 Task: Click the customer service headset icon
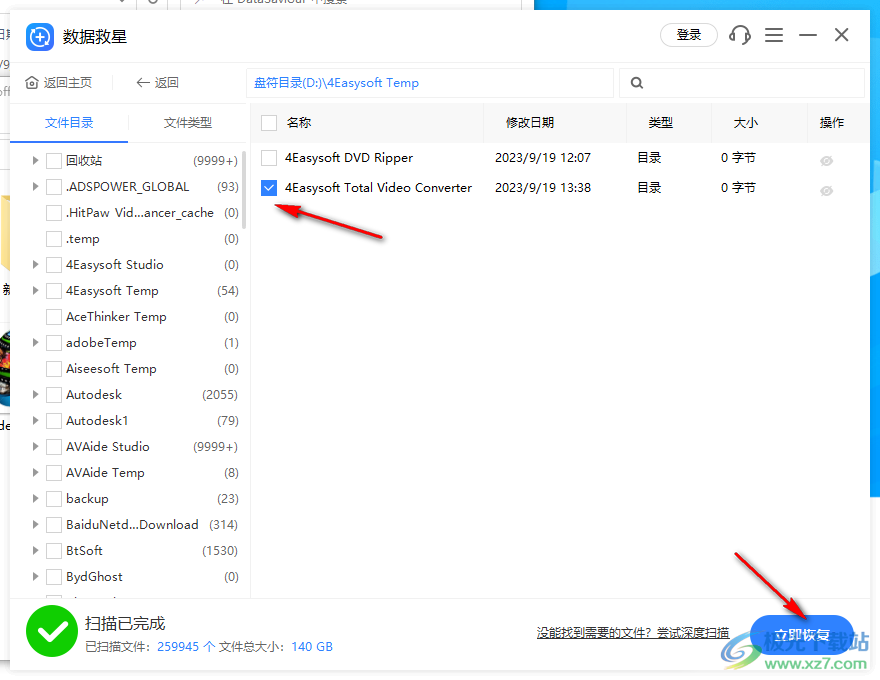[x=740, y=35]
